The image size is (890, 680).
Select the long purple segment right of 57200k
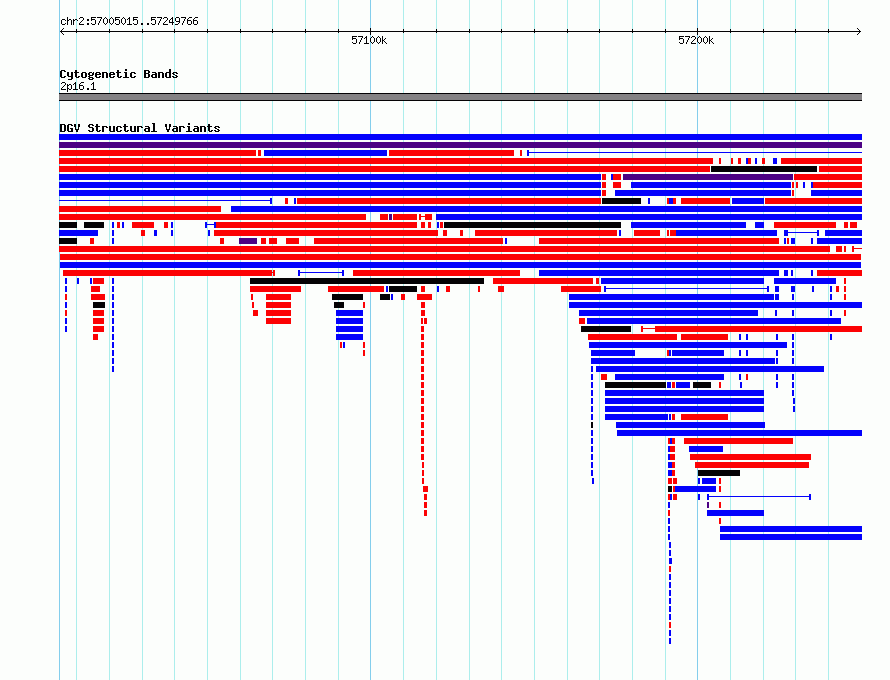pos(707,177)
